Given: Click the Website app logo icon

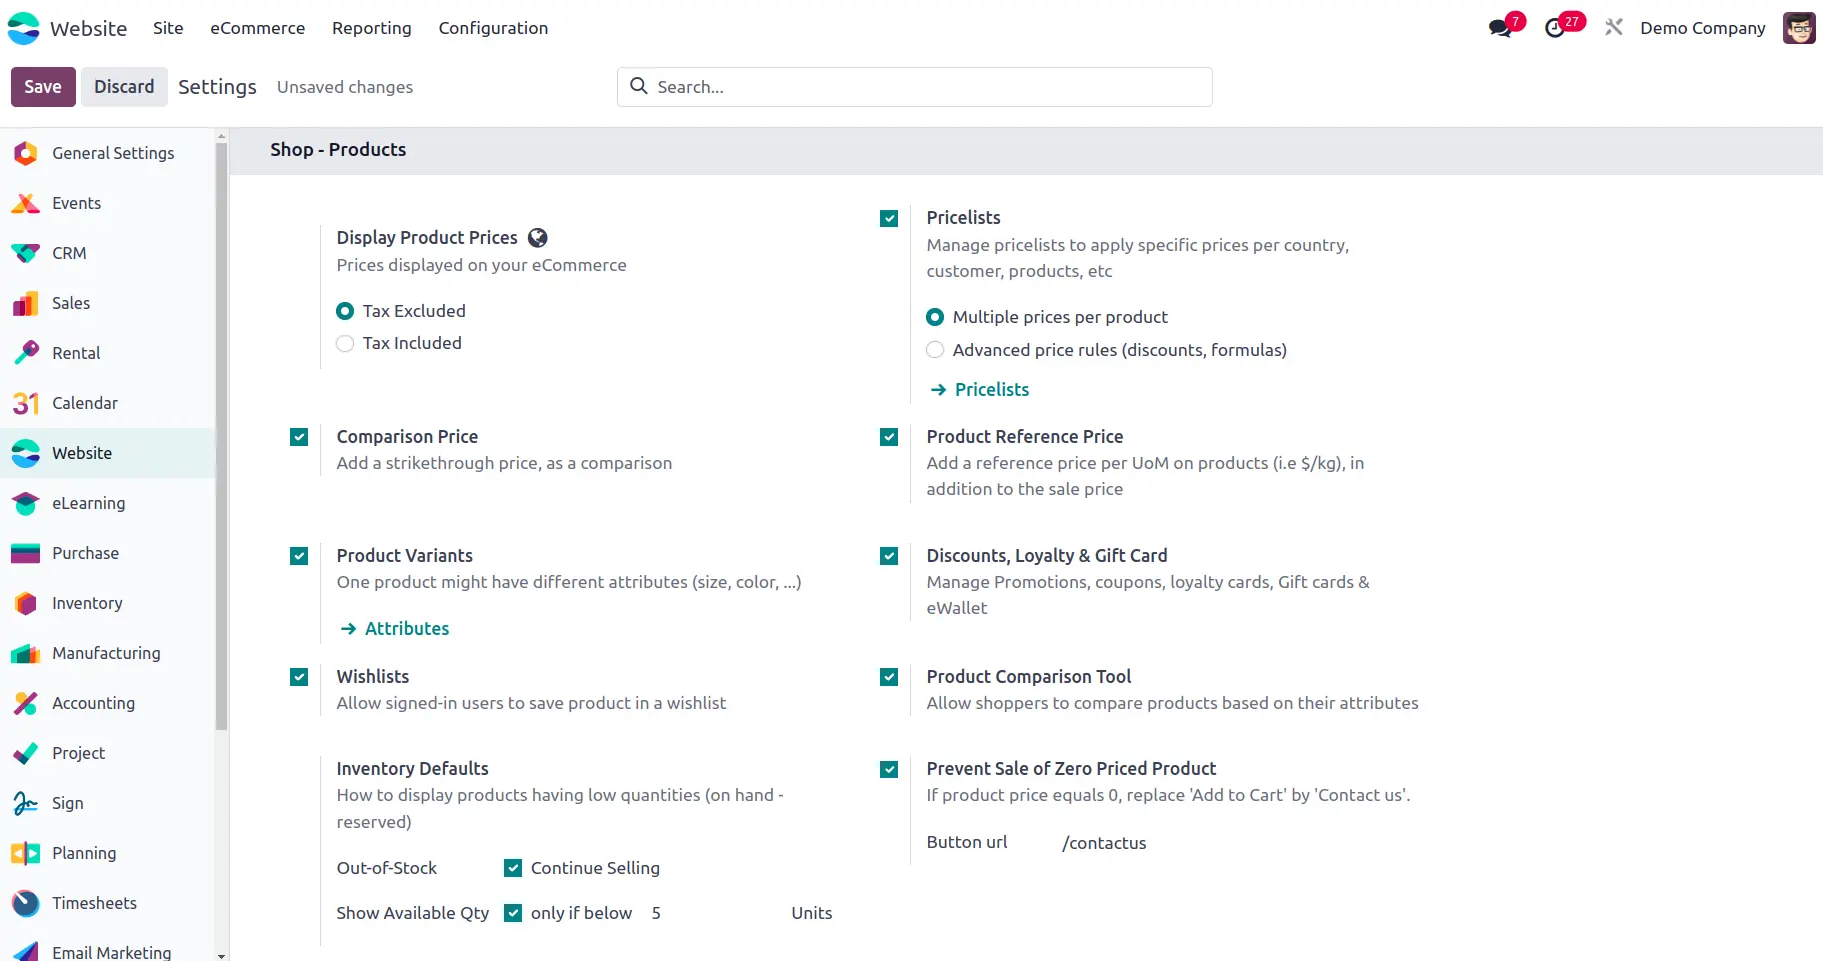Looking at the screenshot, I should [x=24, y=28].
